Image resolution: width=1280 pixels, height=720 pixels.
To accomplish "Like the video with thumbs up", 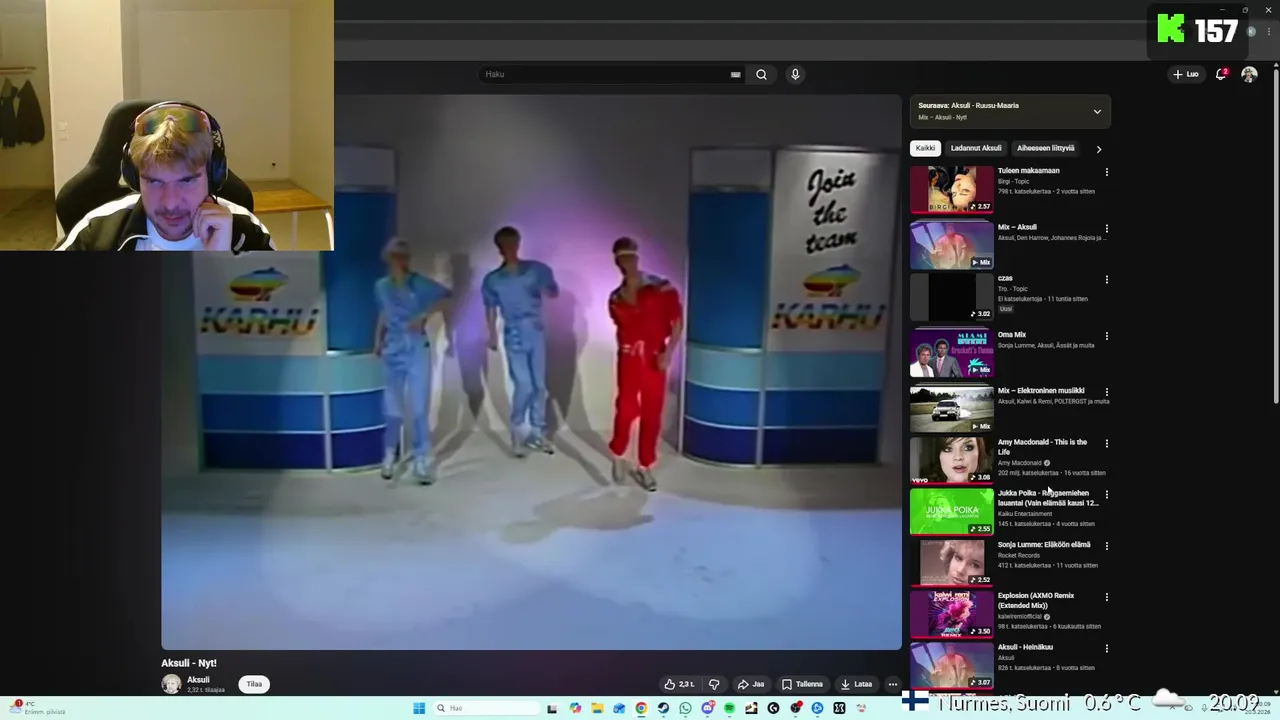I will [679, 684].
